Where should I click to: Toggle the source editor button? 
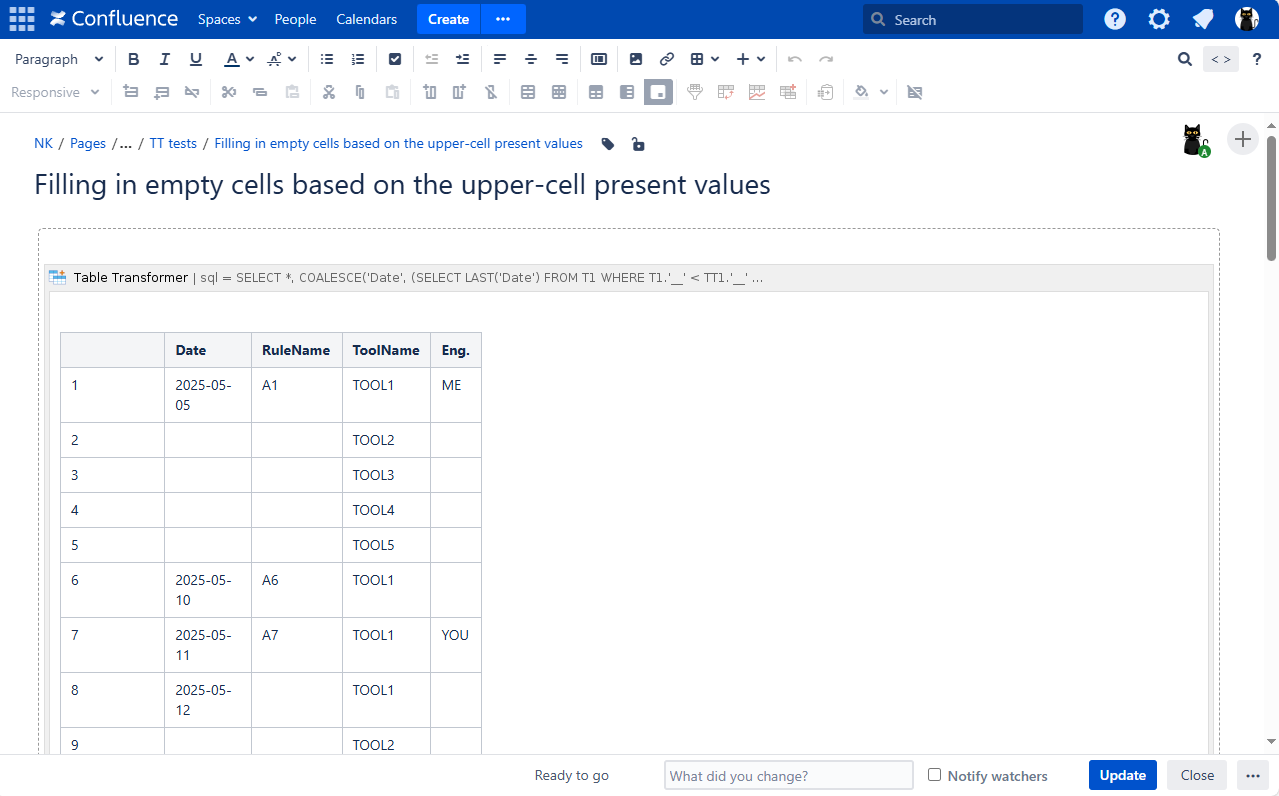[1221, 60]
